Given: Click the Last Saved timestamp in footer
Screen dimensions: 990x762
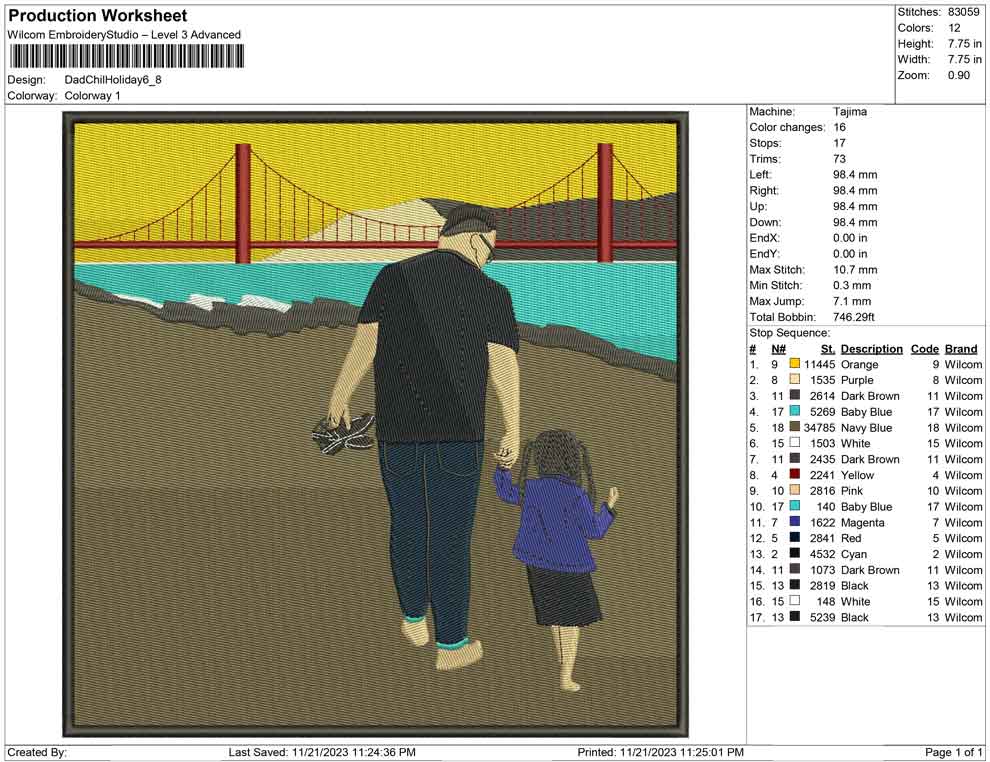Looking at the screenshot, I should tap(322, 752).
